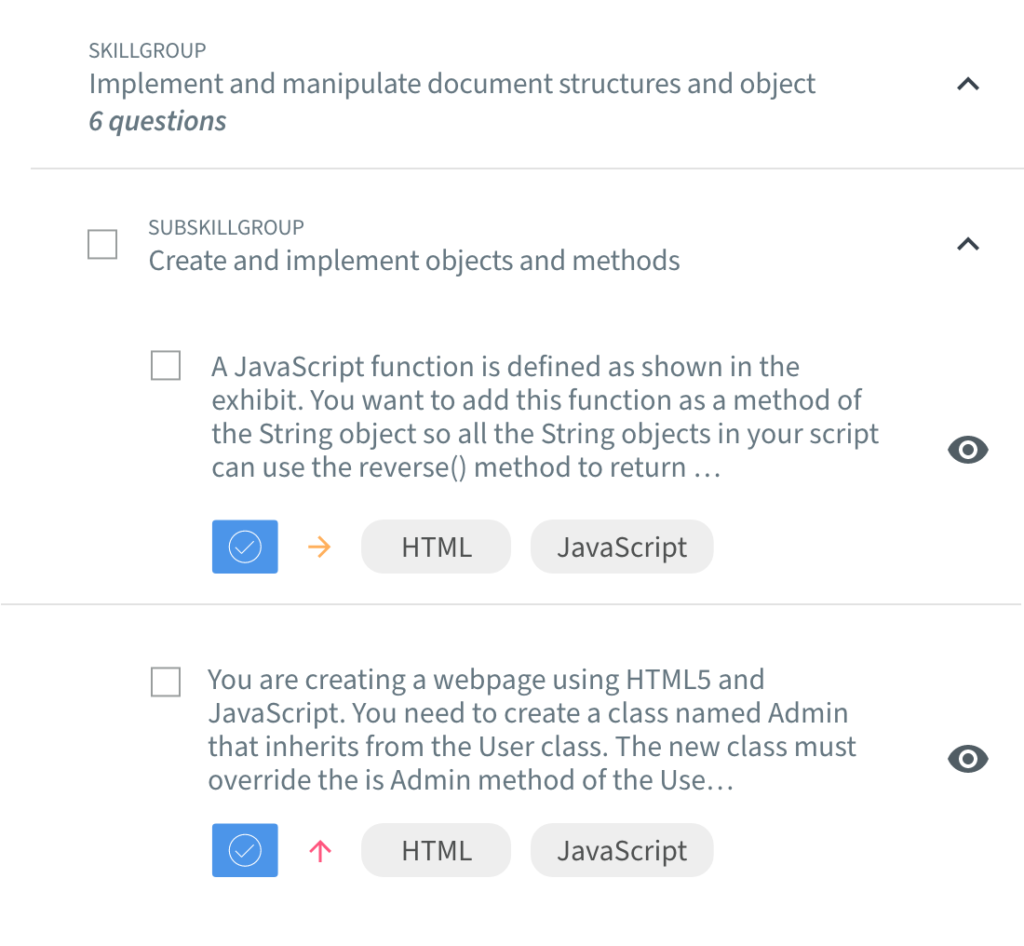Preview the Admin class question with eye icon
Screen dimensions: 1024x946
pos(967,760)
